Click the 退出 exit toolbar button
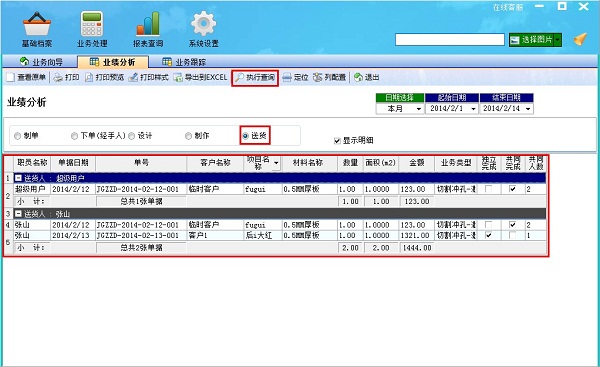The image size is (600, 367). [367, 77]
